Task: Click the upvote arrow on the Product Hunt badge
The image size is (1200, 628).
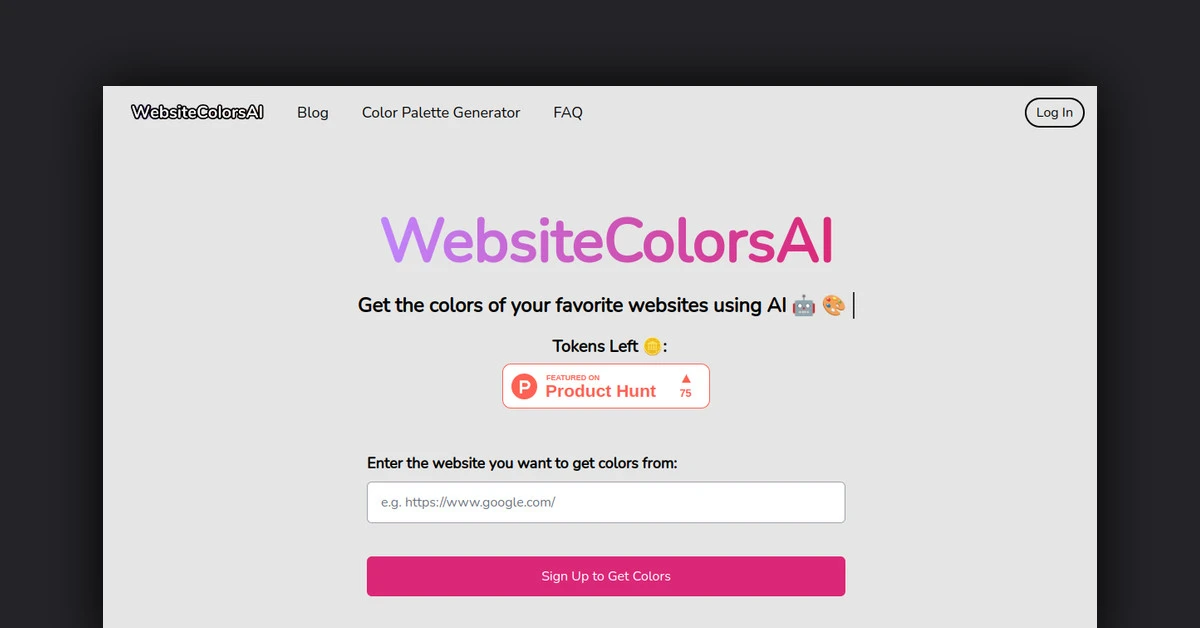Action: pos(685,378)
